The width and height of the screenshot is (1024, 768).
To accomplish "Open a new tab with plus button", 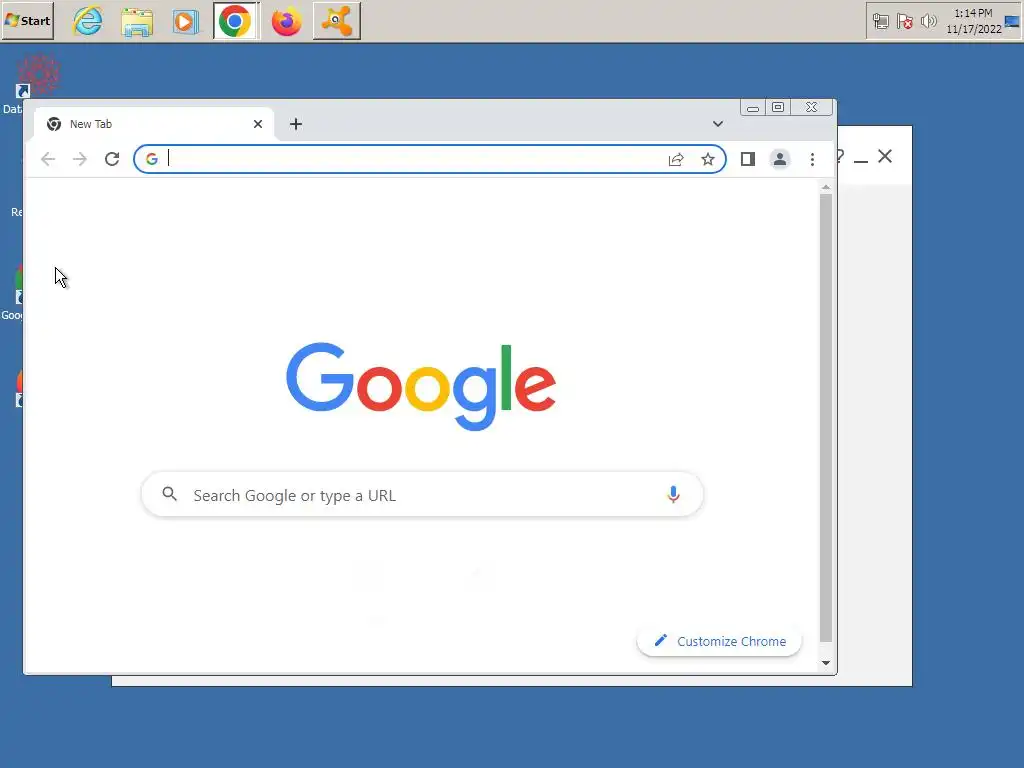I will point(296,124).
